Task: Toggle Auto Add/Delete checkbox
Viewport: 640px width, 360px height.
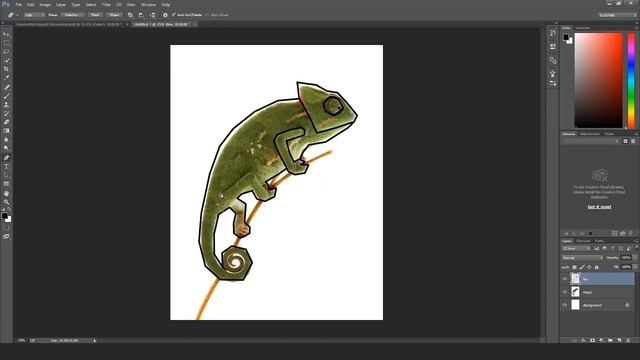Action: [173, 15]
